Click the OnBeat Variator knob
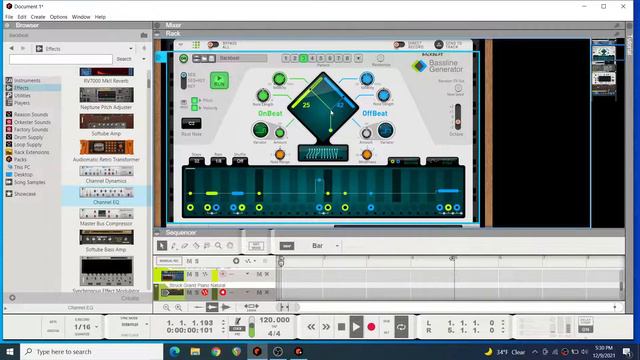 (260, 130)
